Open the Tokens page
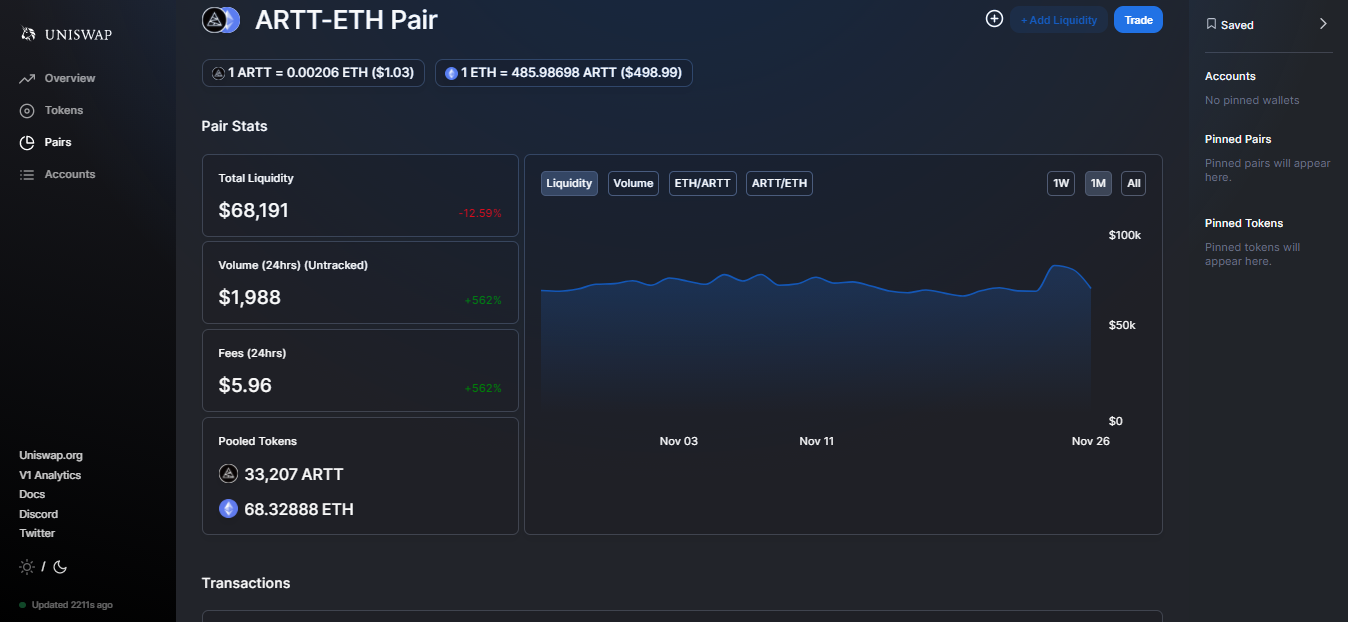Viewport: 1348px width, 622px height. pos(64,110)
